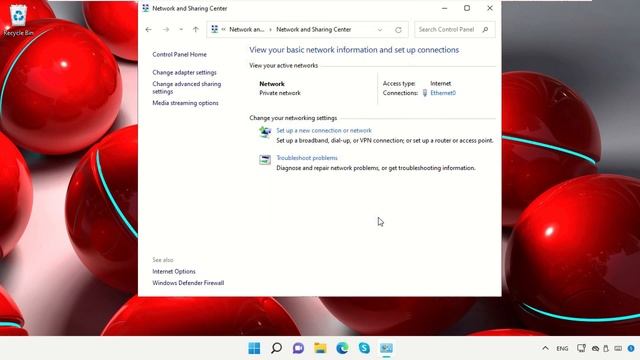Click 'Set up a new connection or network'

click(x=324, y=131)
